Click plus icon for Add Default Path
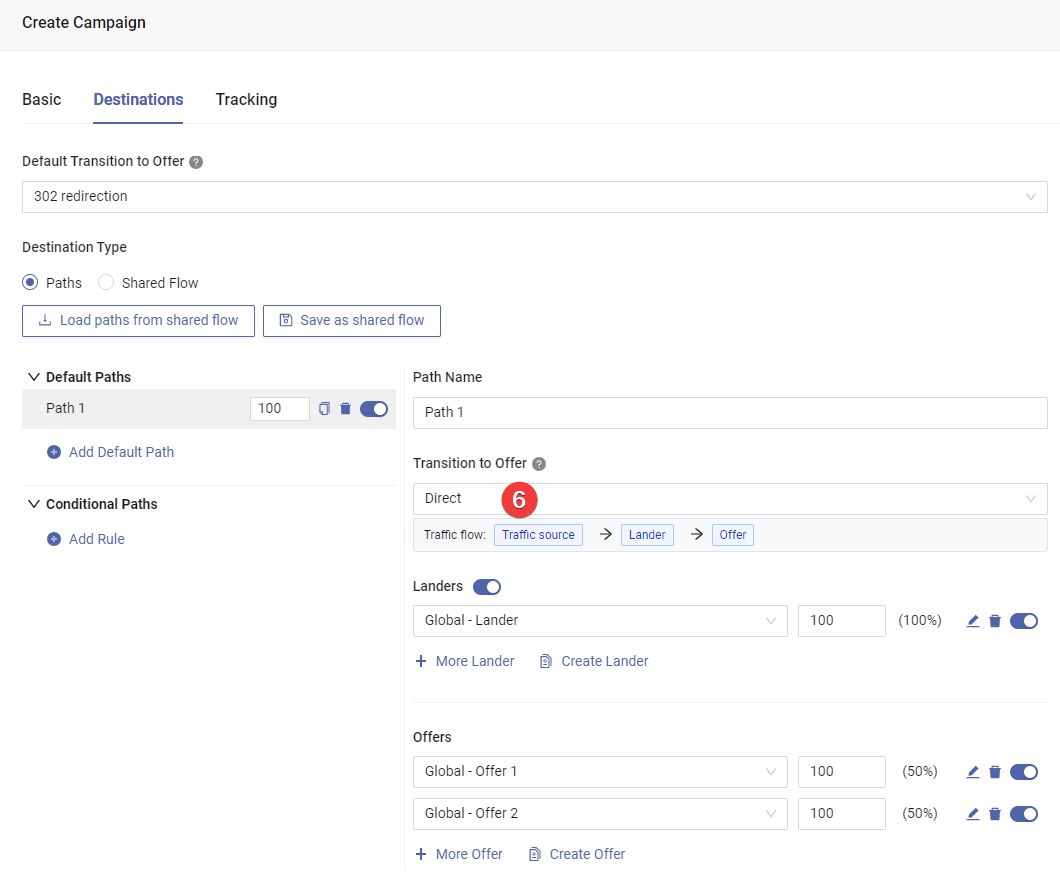 coord(54,452)
